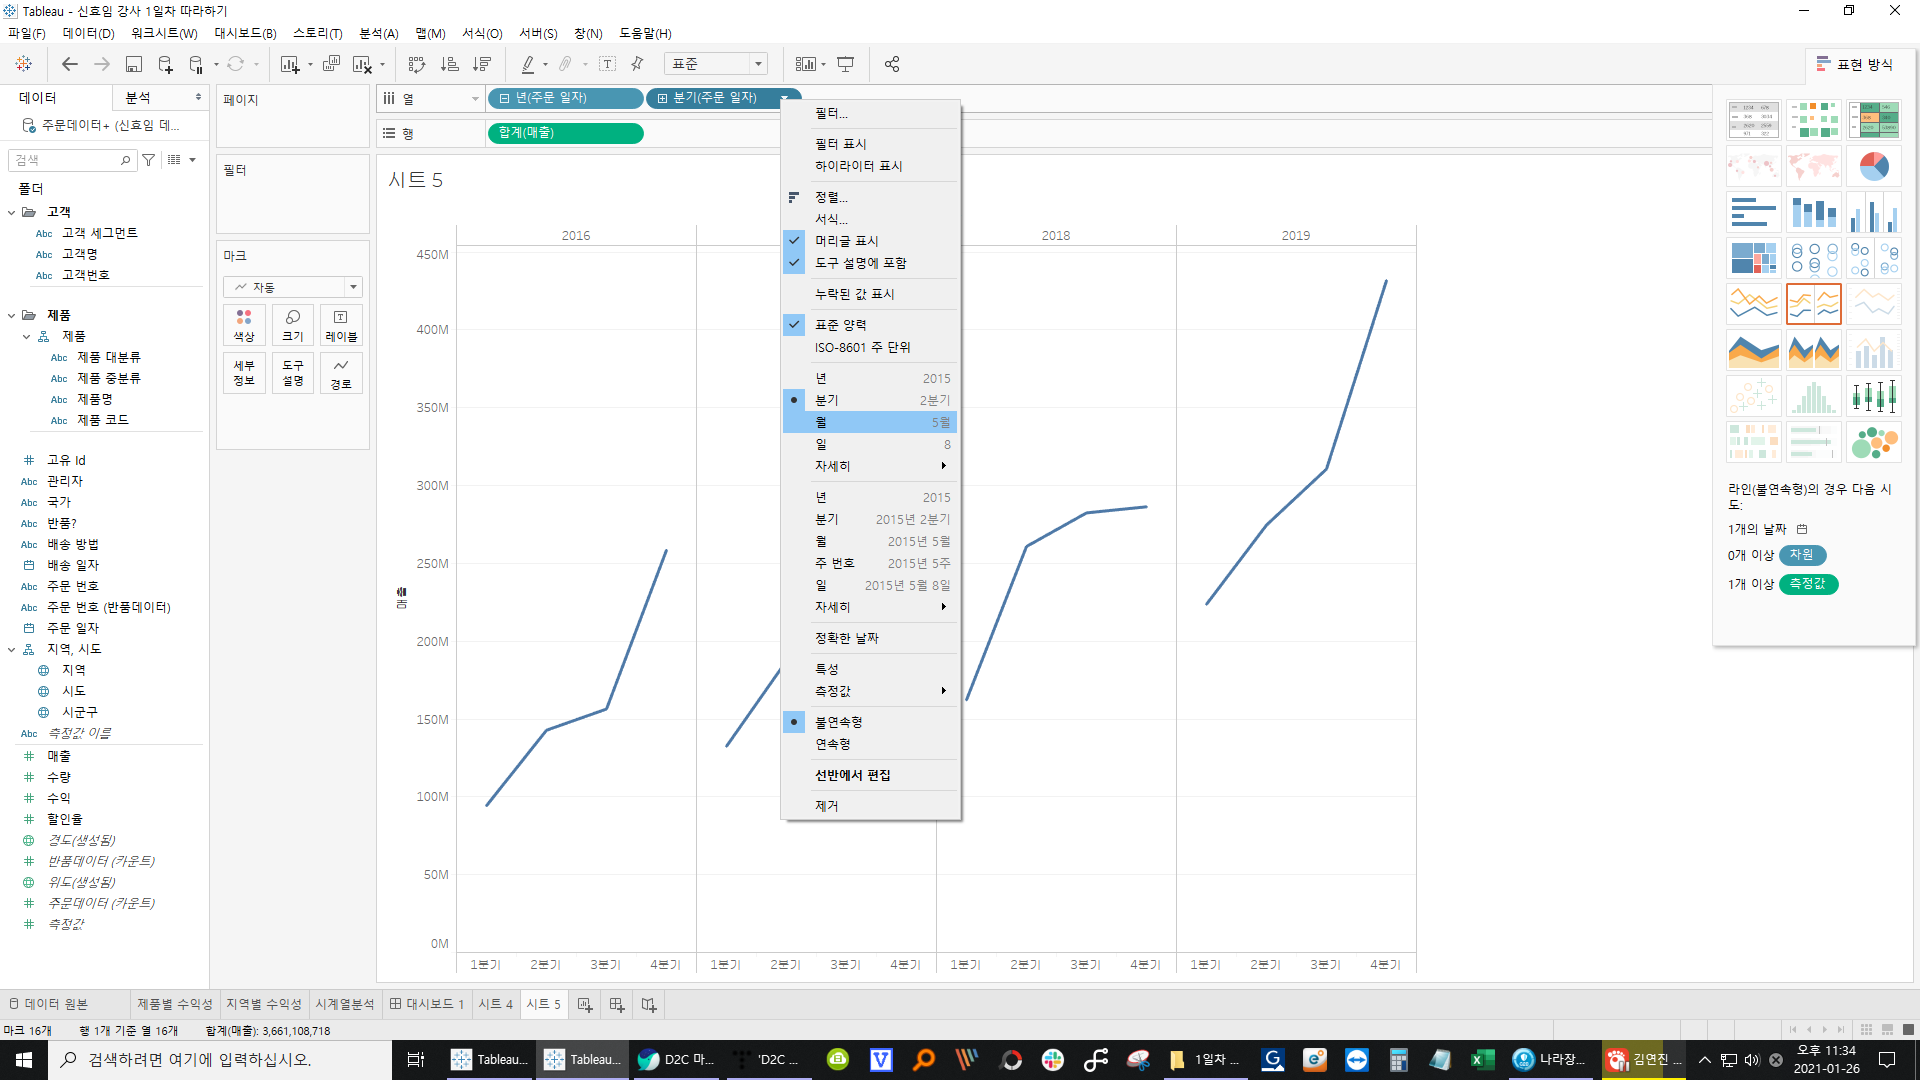Click 제거 (Remove) in context menu
Image resolution: width=1920 pixels, height=1080 pixels.
point(870,806)
